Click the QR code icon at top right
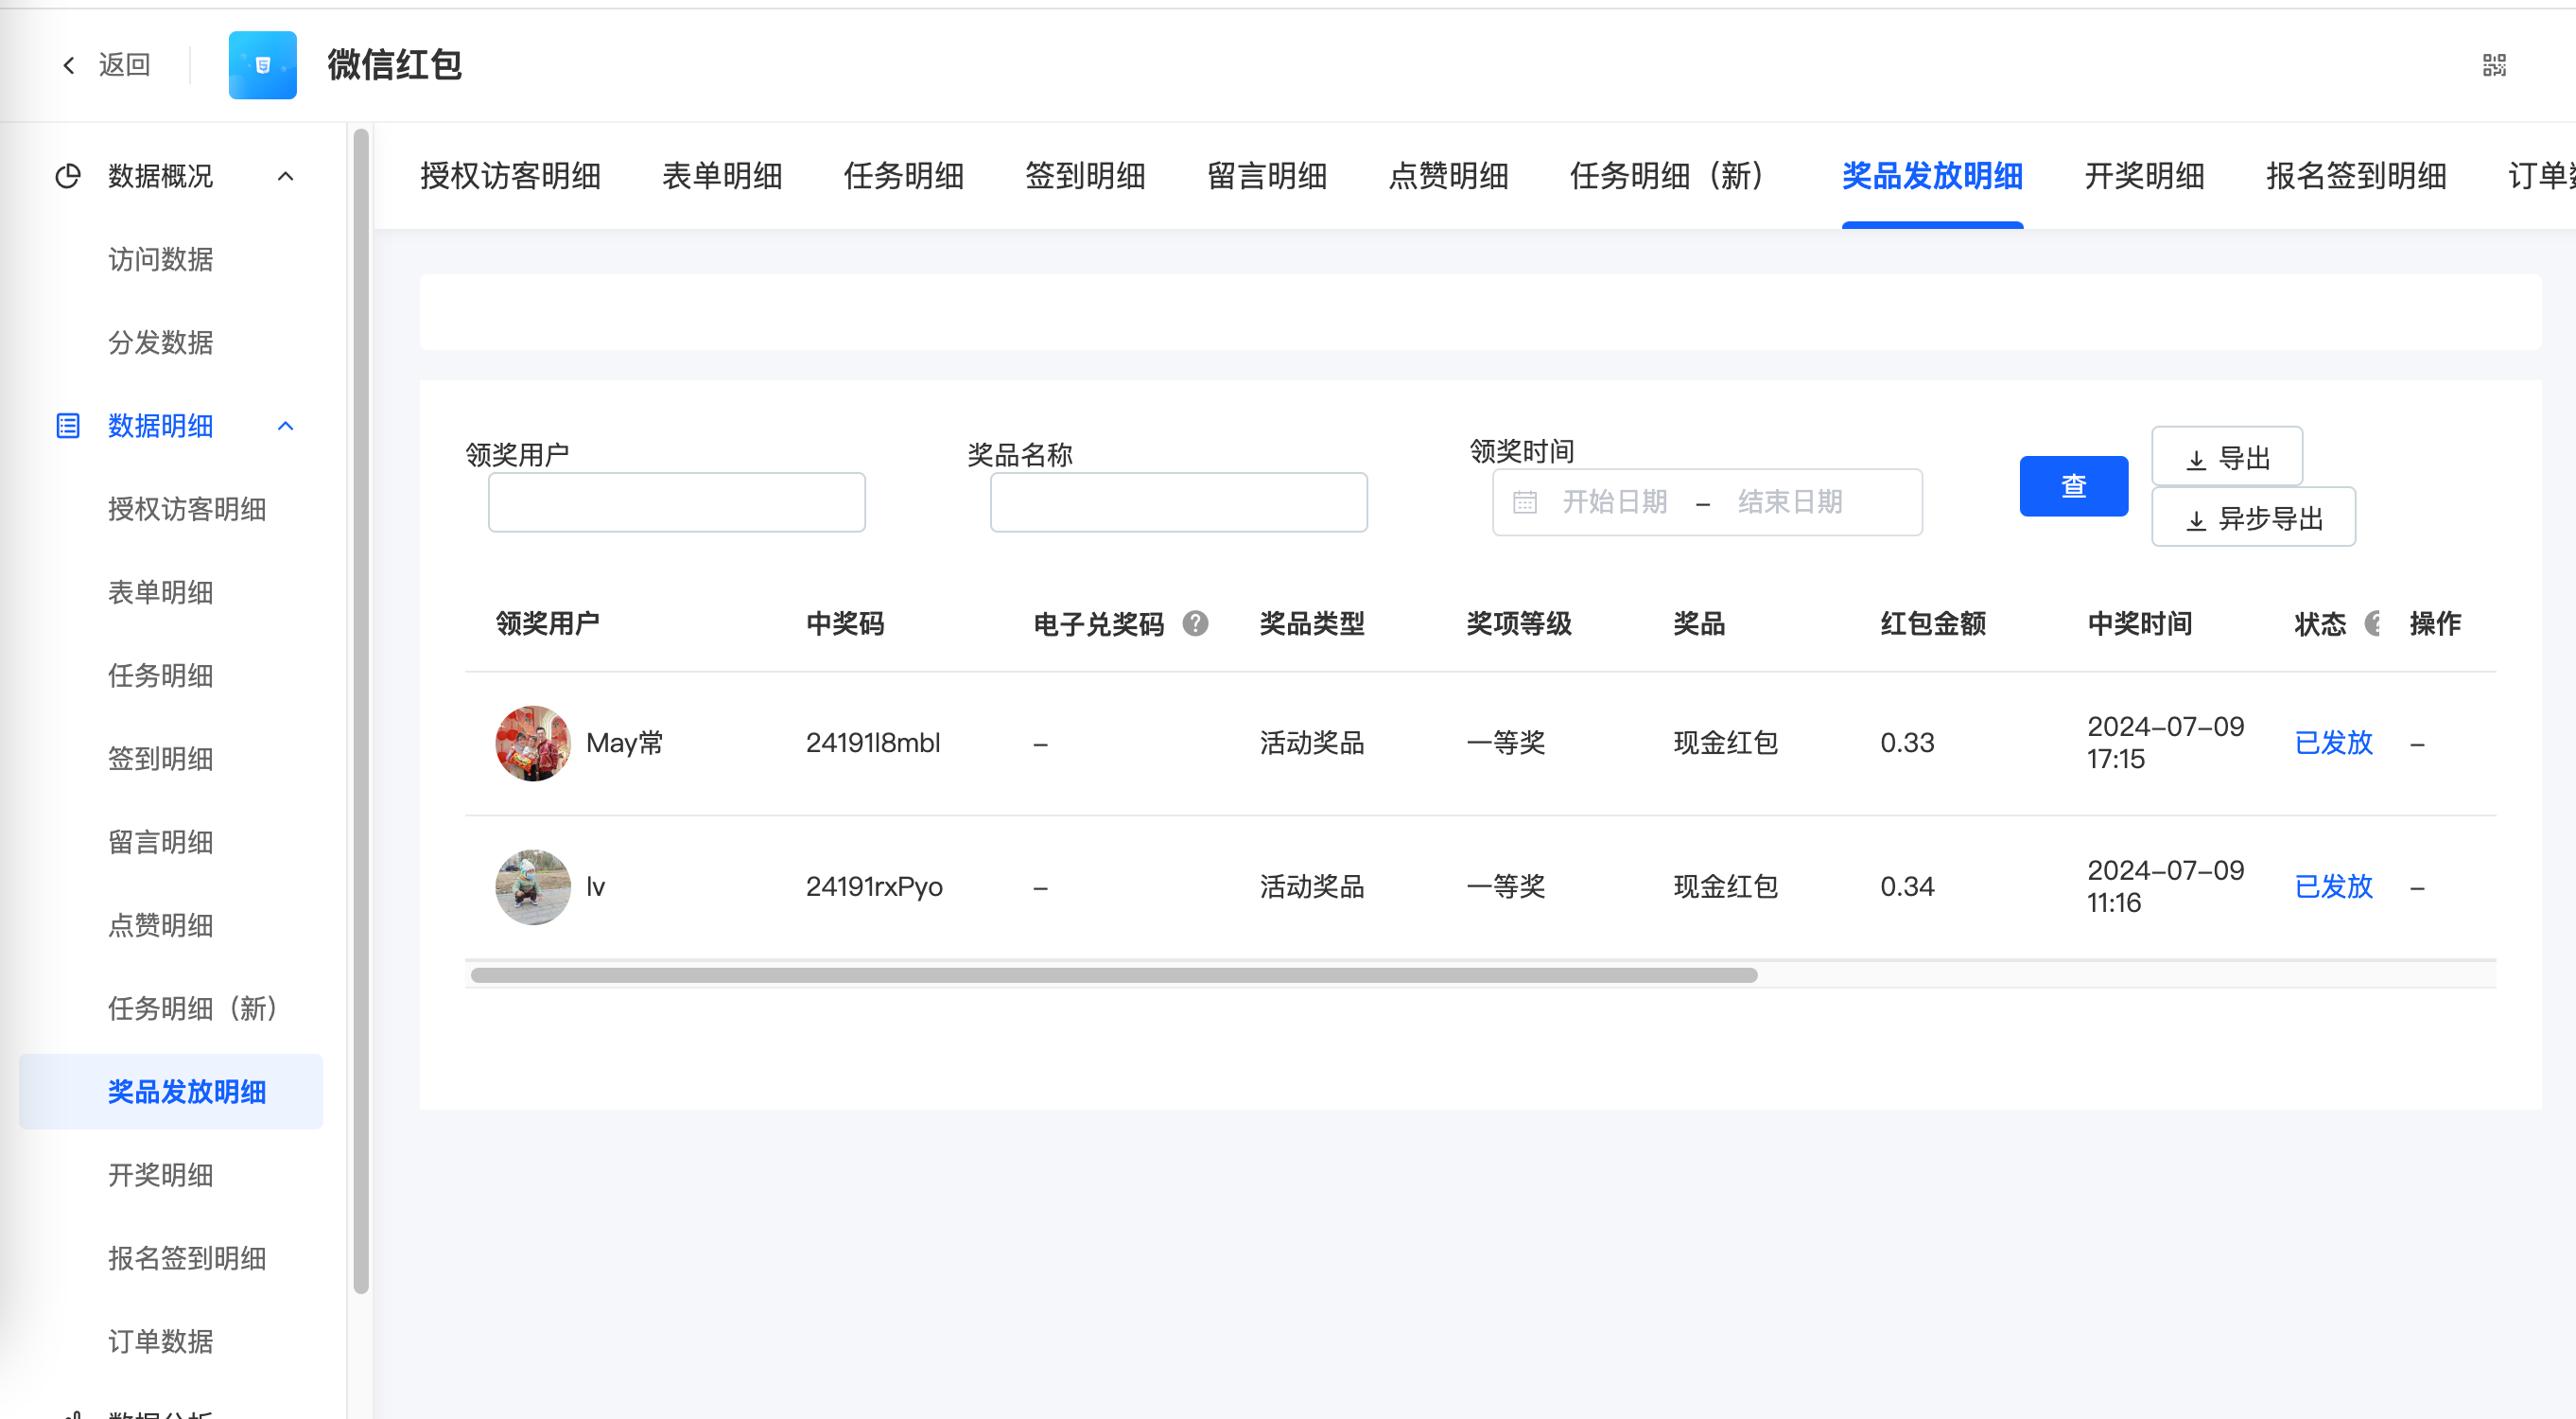Screen dimensions: 2576x1419 pyautogui.click(x=2494, y=66)
